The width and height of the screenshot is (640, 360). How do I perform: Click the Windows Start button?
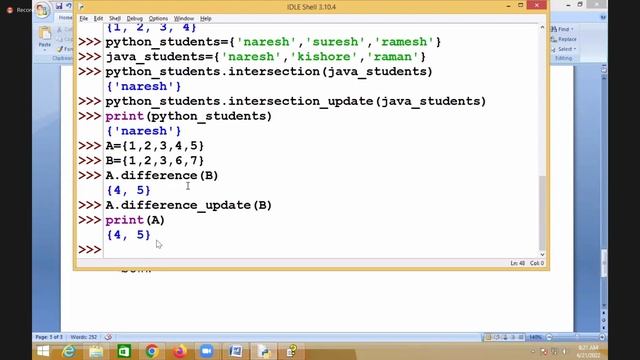click(43, 351)
